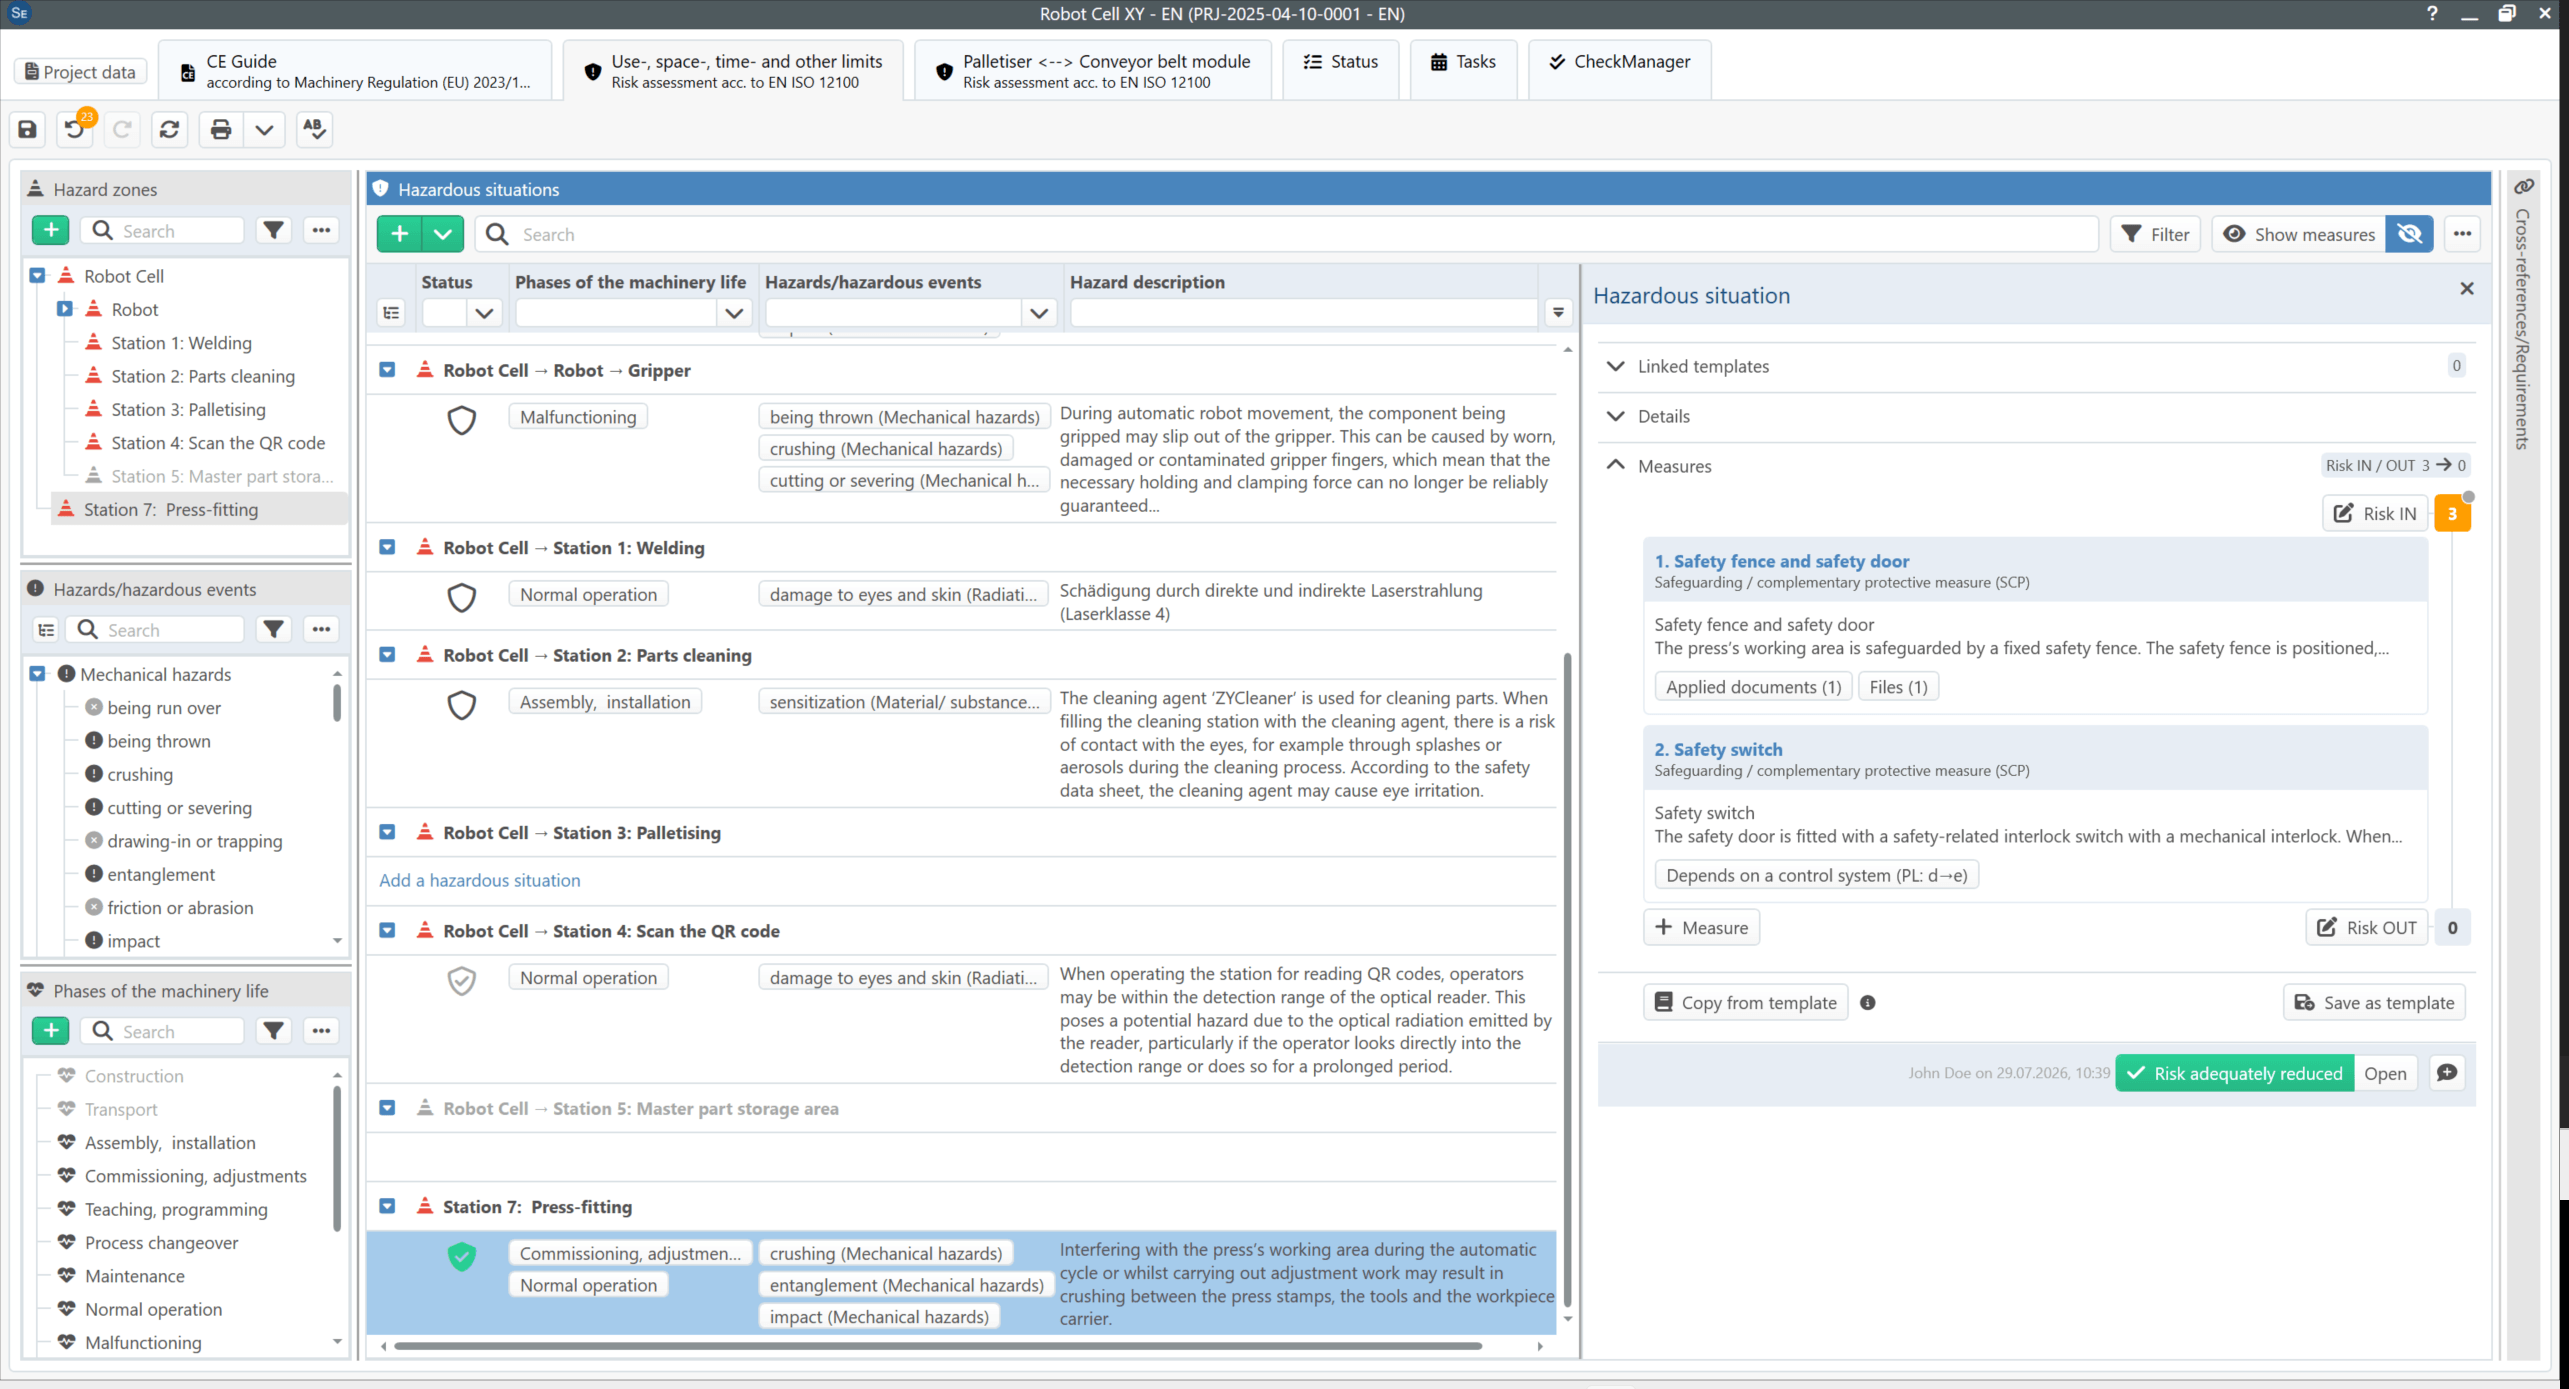Click the Filter button
Viewport: 2569px width, 1389px height.
click(x=2155, y=234)
